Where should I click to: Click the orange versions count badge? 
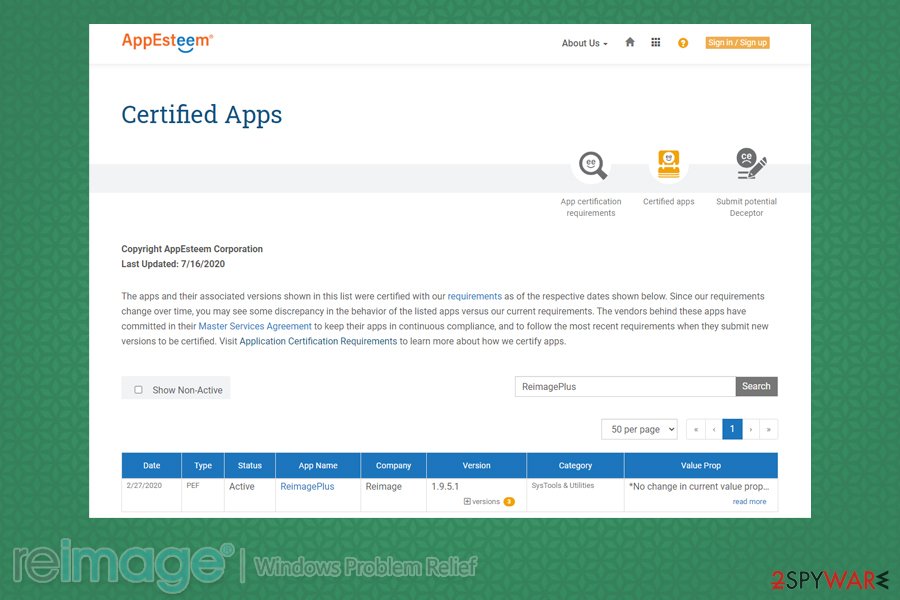(509, 501)
